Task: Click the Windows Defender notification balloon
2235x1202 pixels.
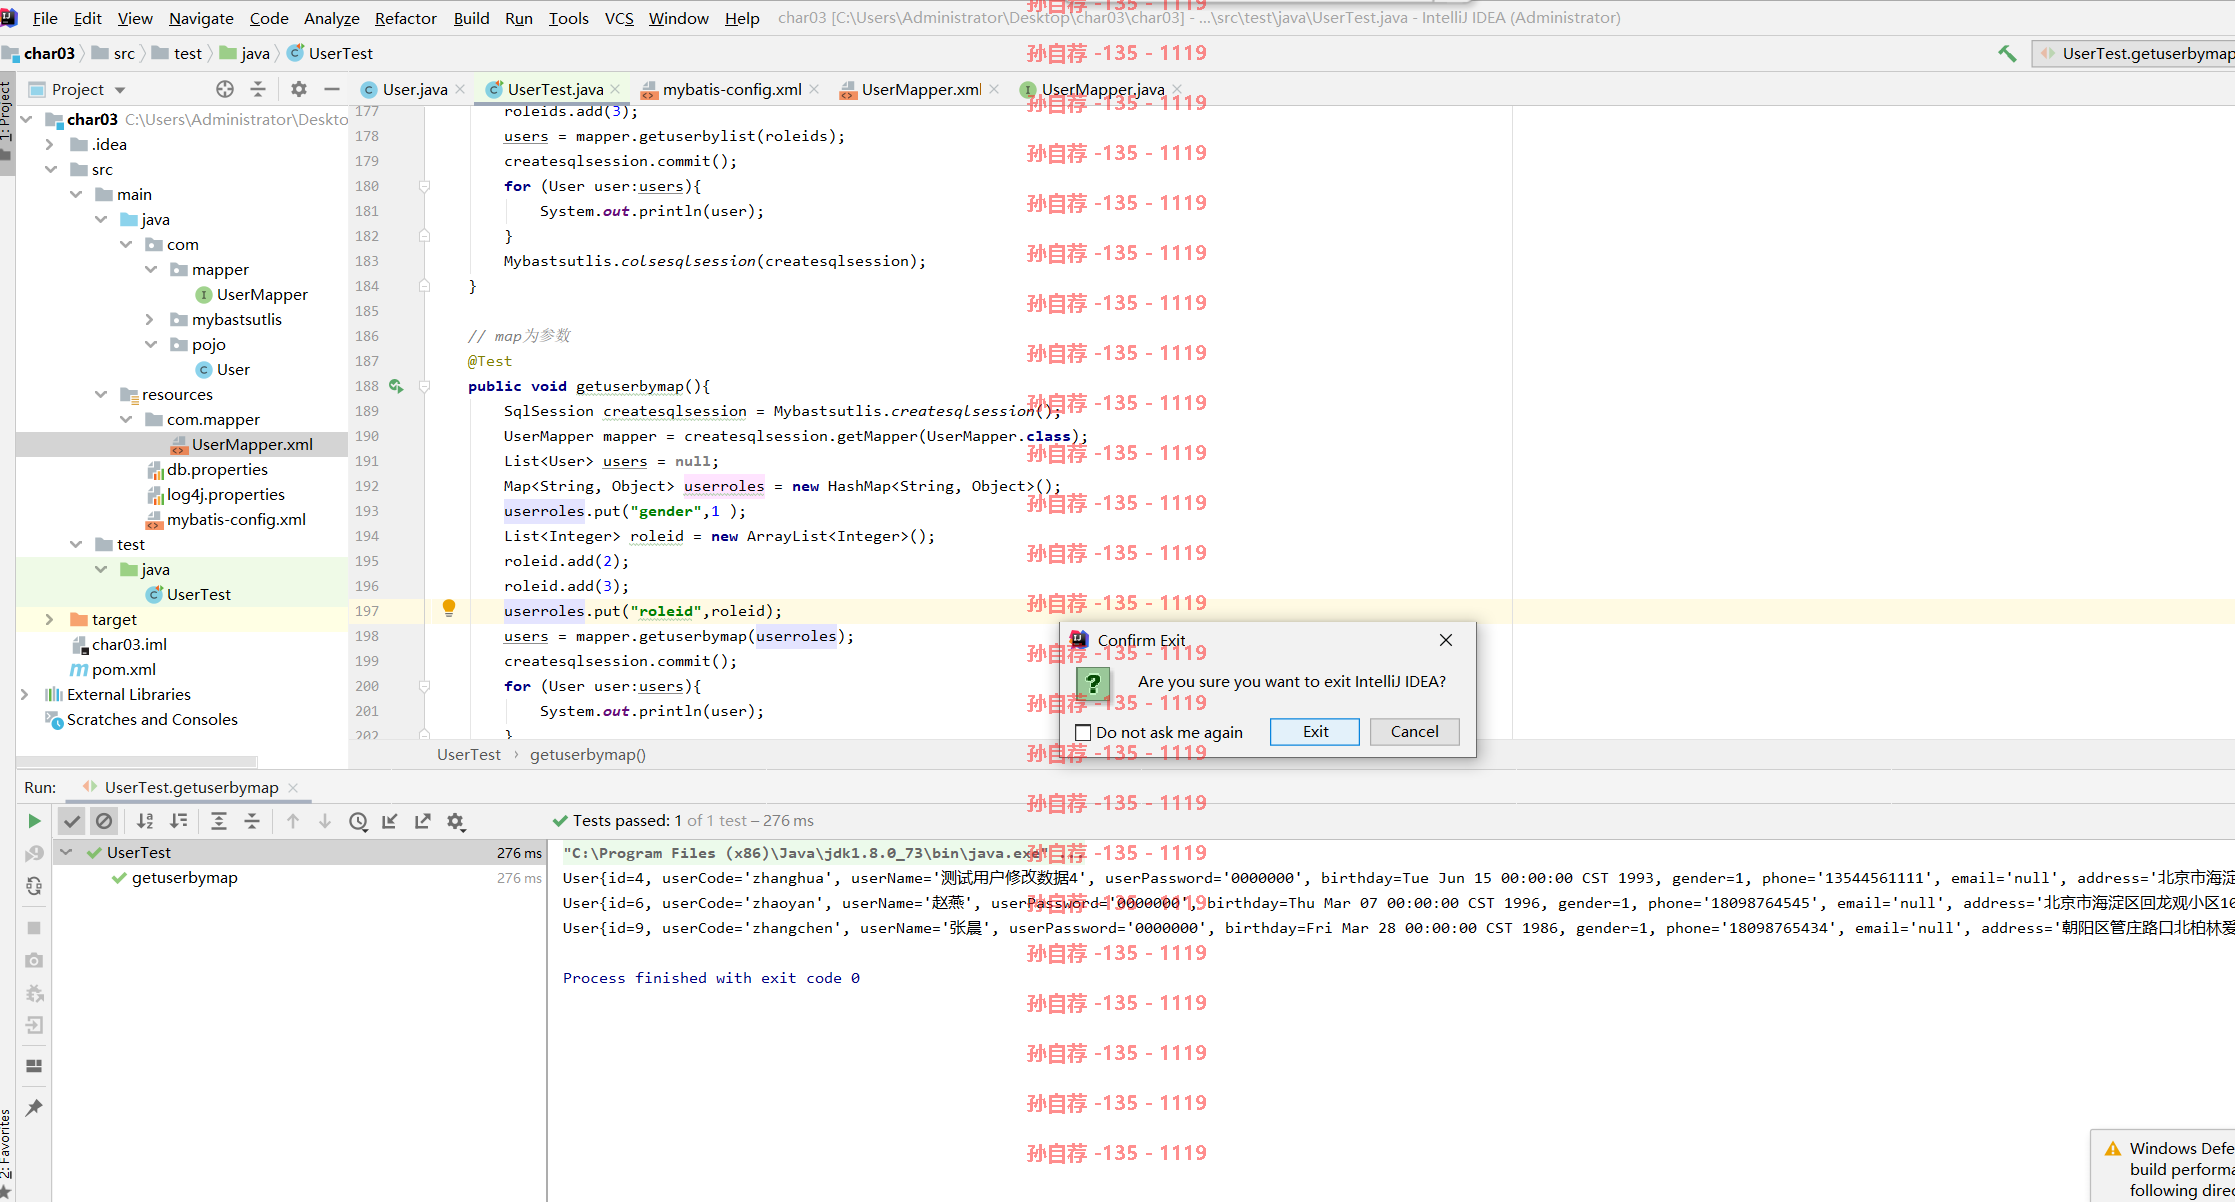Action: pos(2164,1168)
